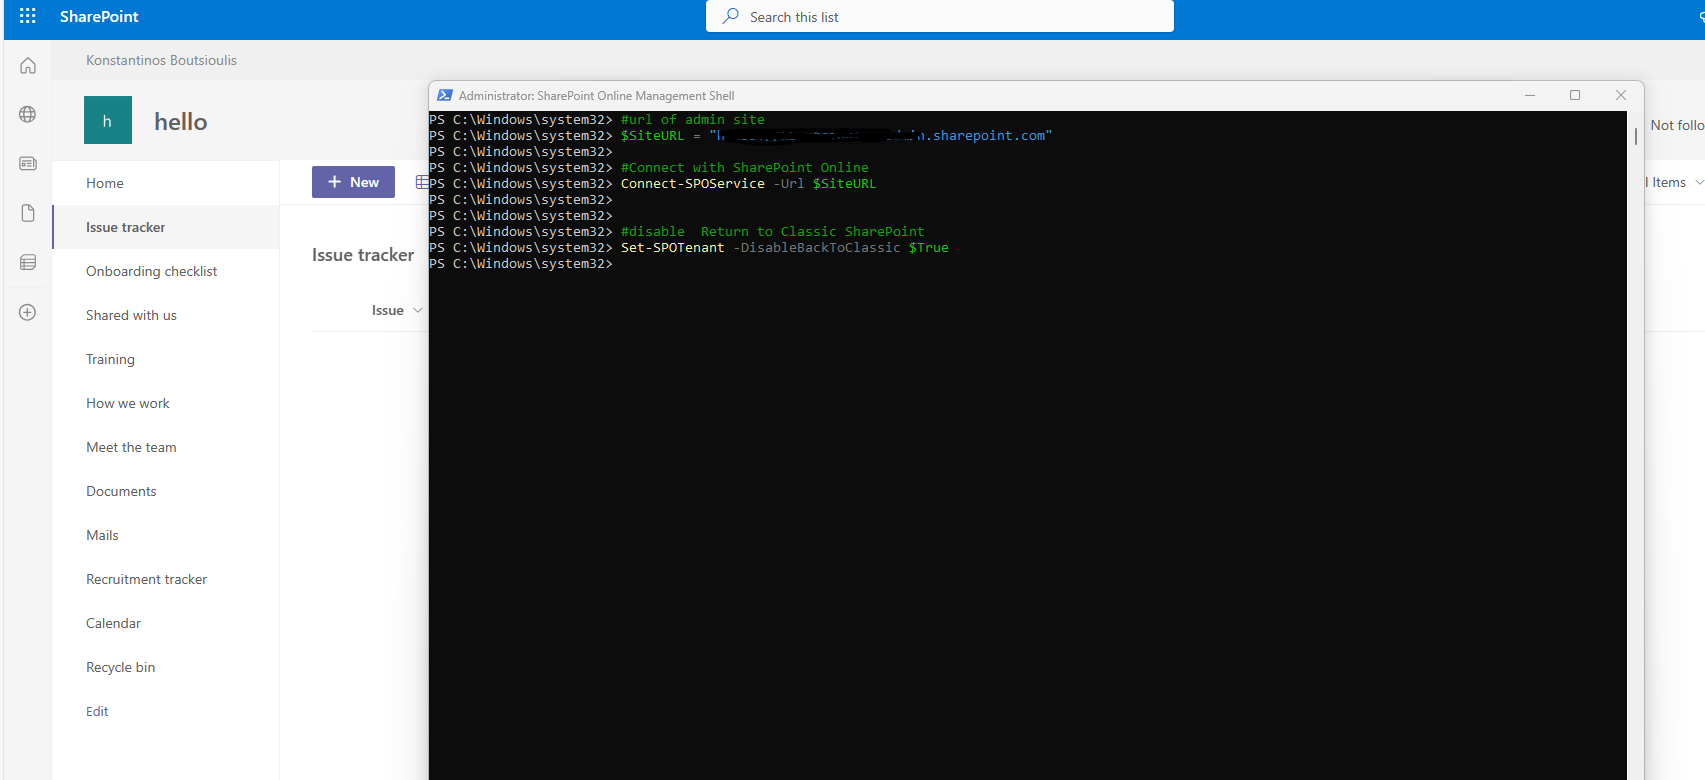Click the PowerShell window title icon
1705x780 pixels.
click(x=445, y=95)
